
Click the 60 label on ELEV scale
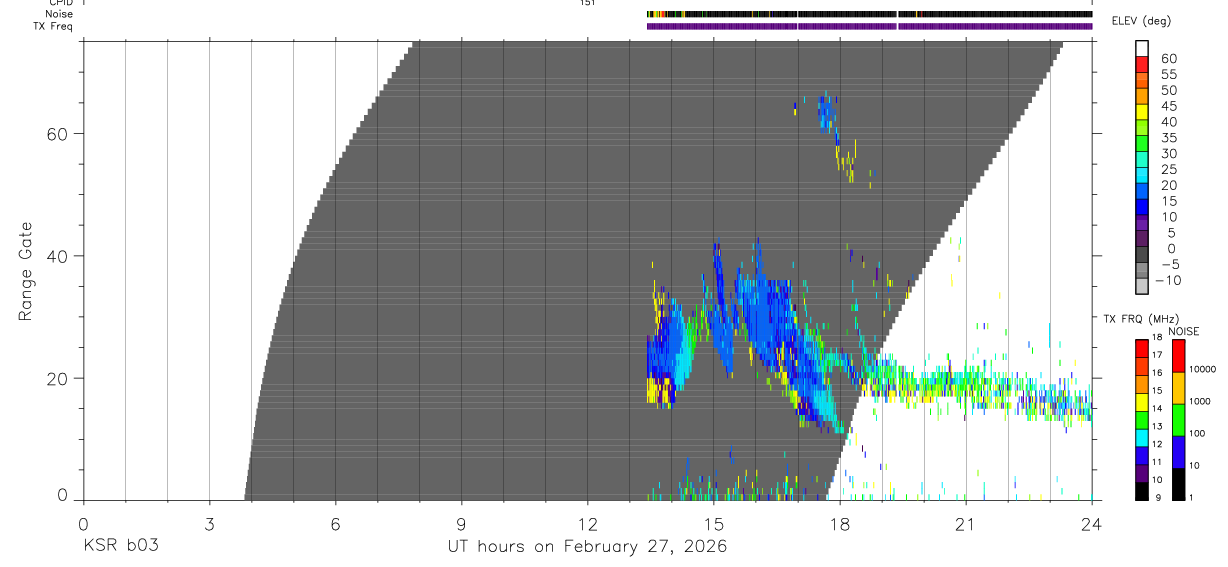1168,59
